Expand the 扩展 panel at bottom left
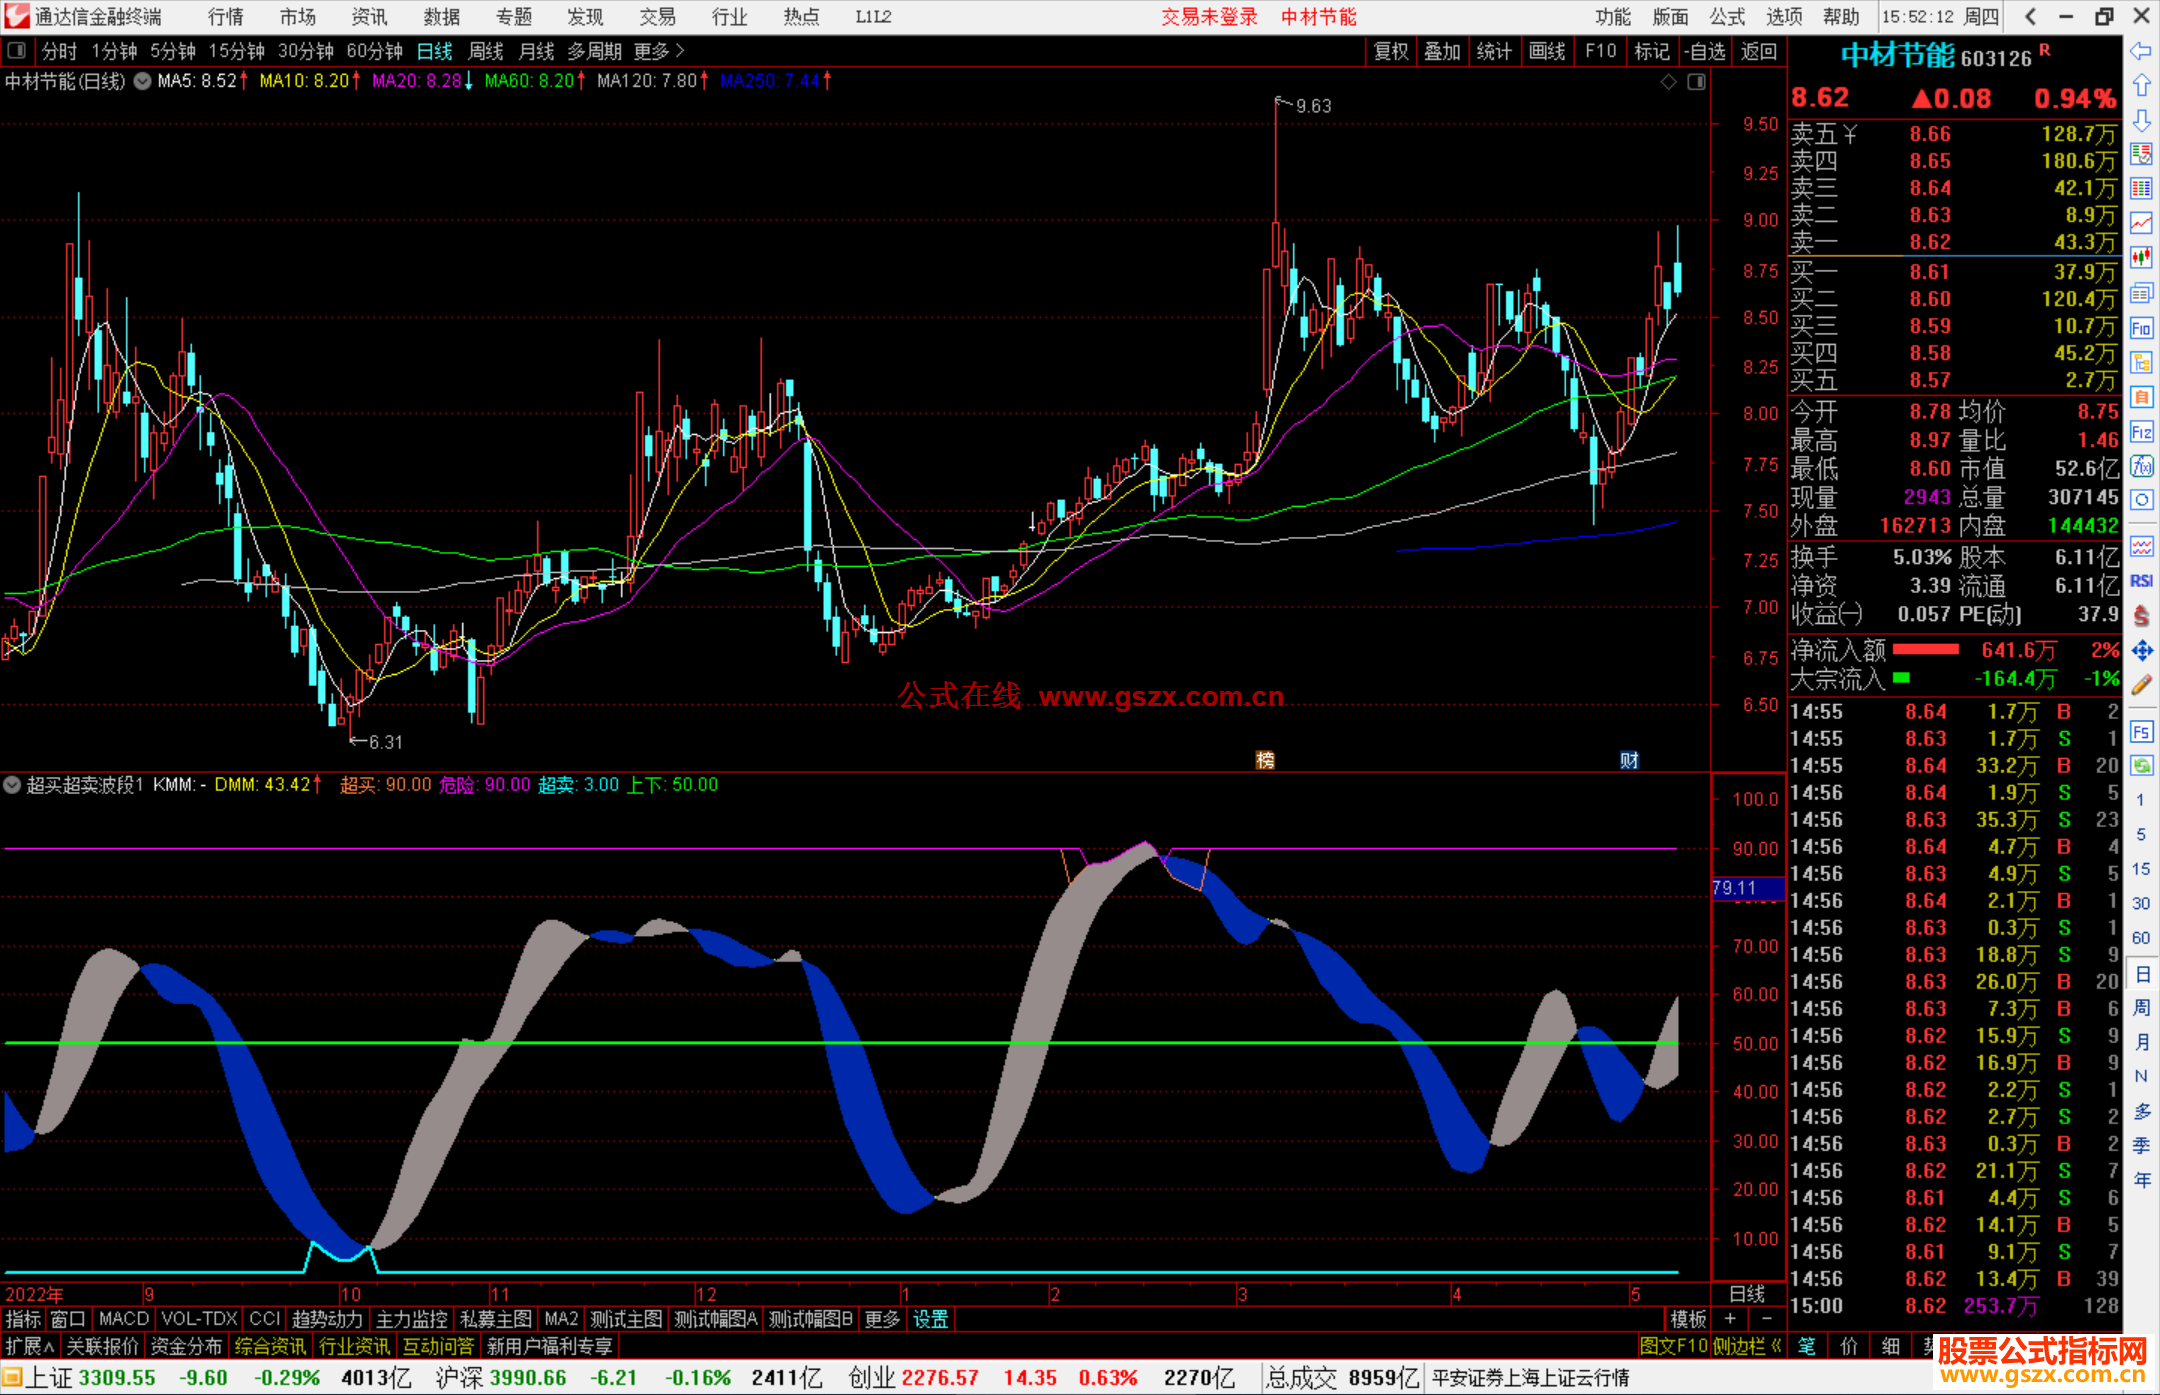The image size is (2160, 1395). coord(29,1346)
